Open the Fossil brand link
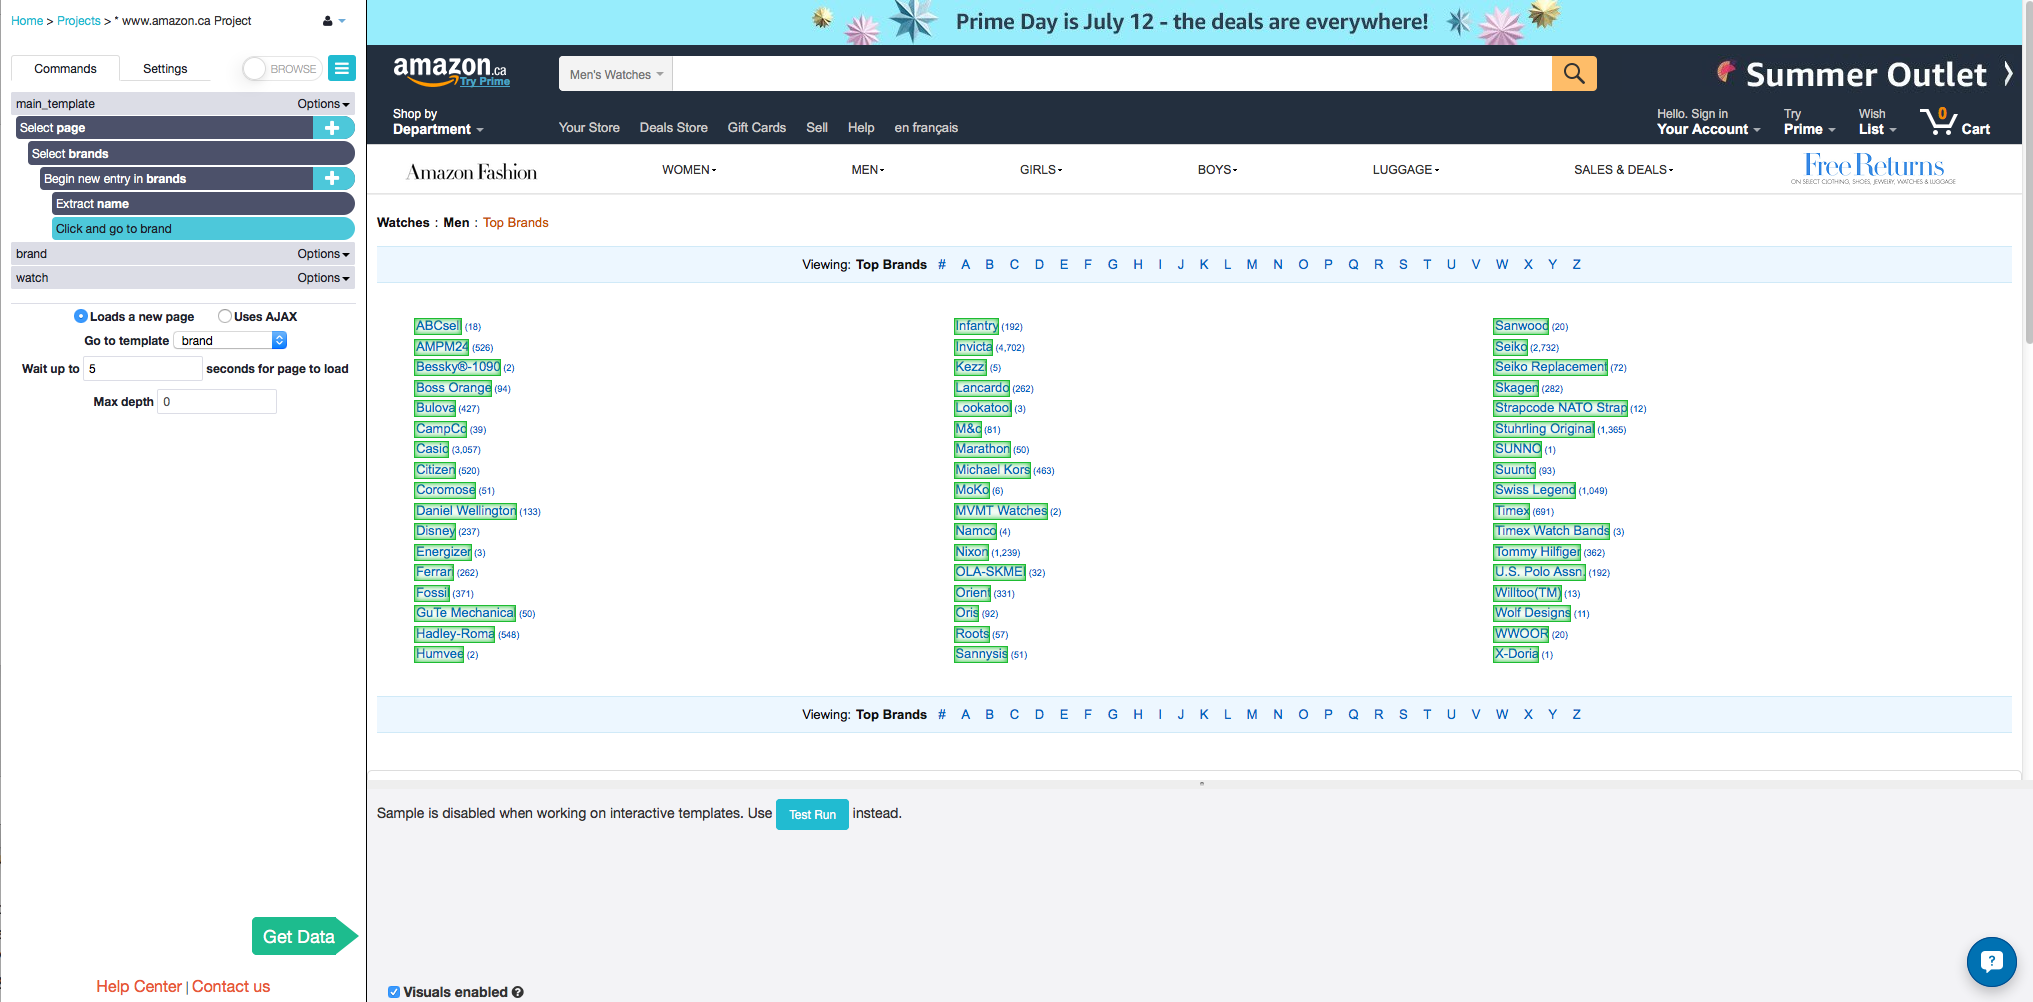 tap(432, 593)
